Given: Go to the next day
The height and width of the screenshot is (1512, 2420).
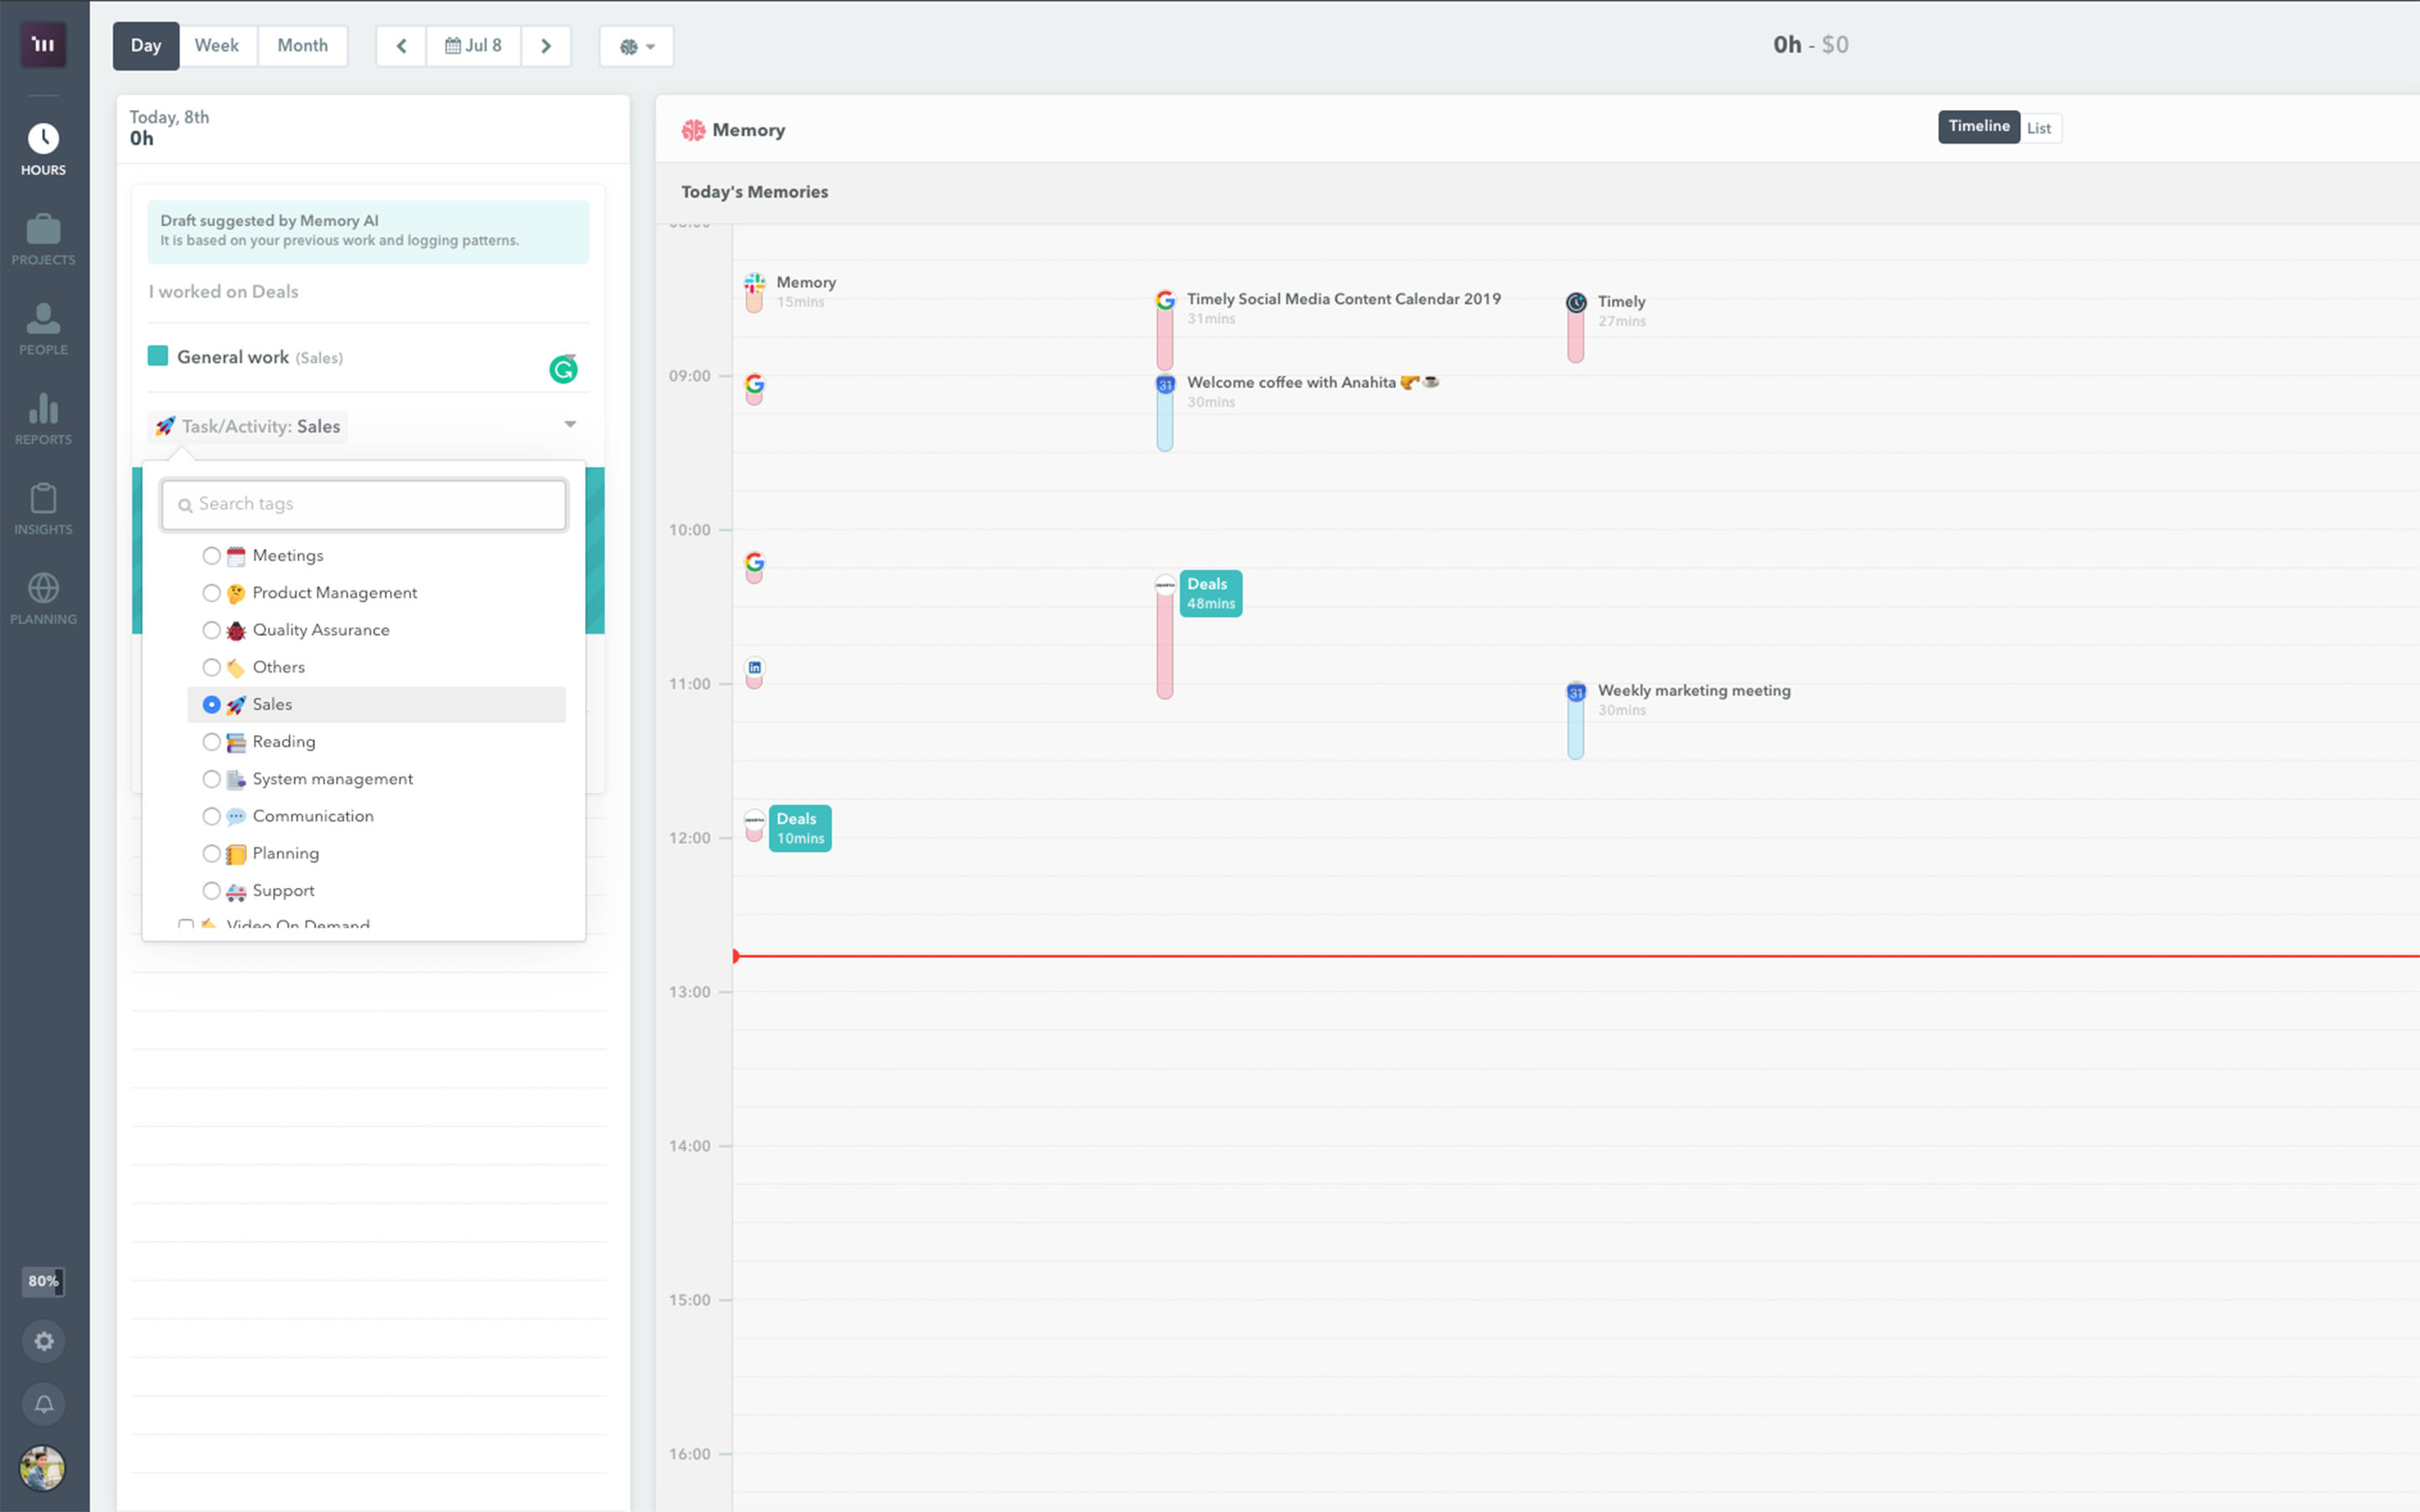Looking at the screenshot, I should click(546, 46).
